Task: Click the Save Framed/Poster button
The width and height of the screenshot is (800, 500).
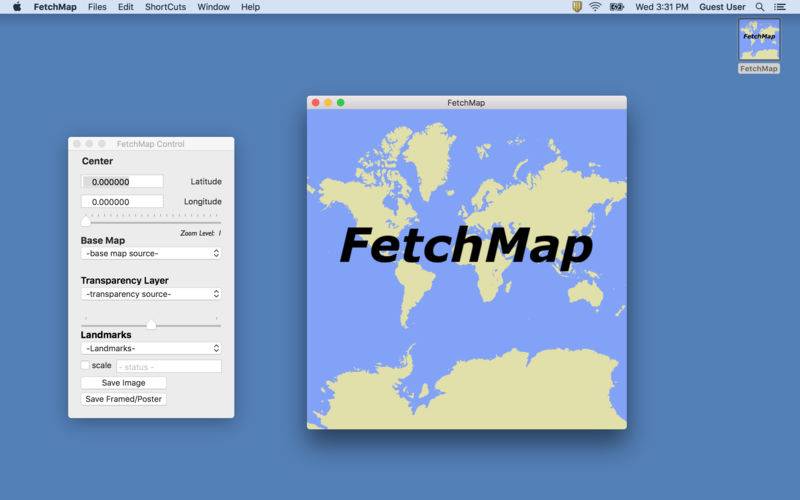Action: click(123, 399)
